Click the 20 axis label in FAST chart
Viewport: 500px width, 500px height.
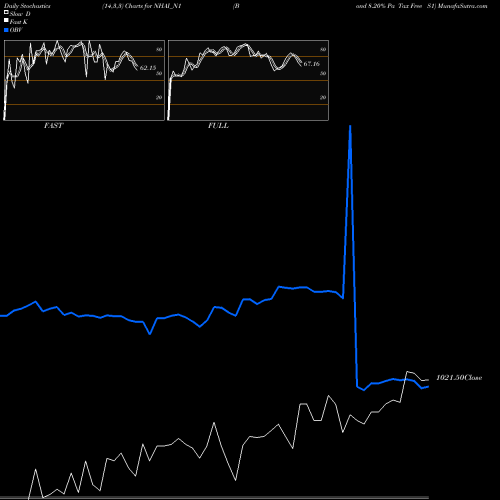tap(159, 97)
